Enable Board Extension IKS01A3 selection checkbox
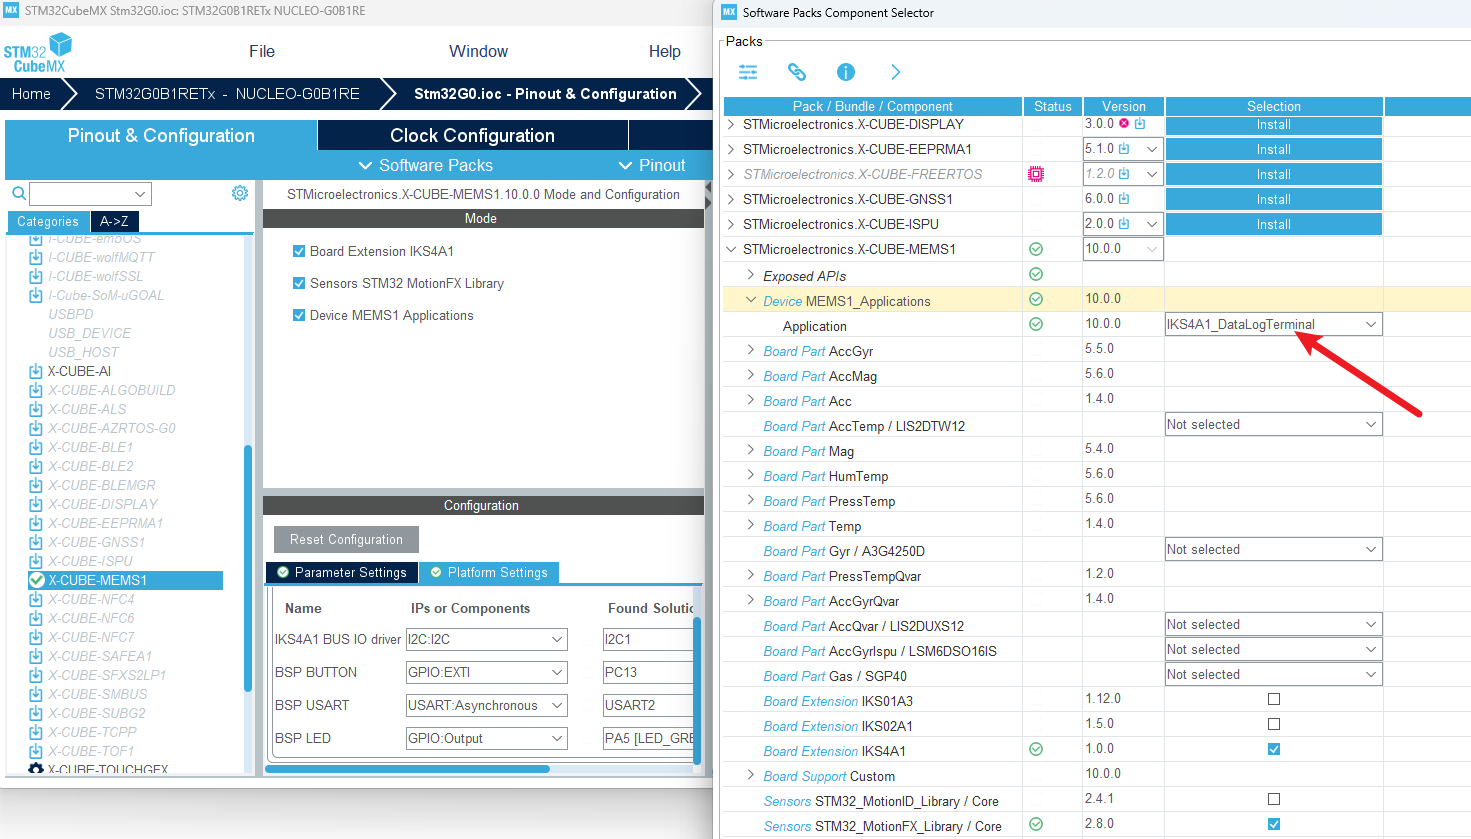This screenshot has height=839, width=1471. (1274, 699)
